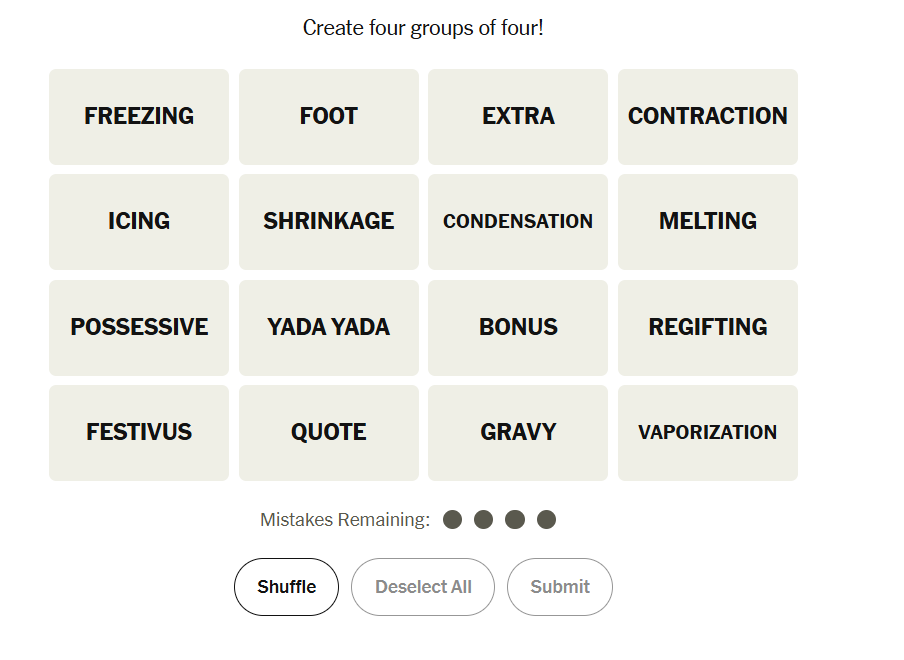Toggle the FESTIVUS tile
Image resolution: width=904 pixels, height=660 pixels.
pos(139,433)
